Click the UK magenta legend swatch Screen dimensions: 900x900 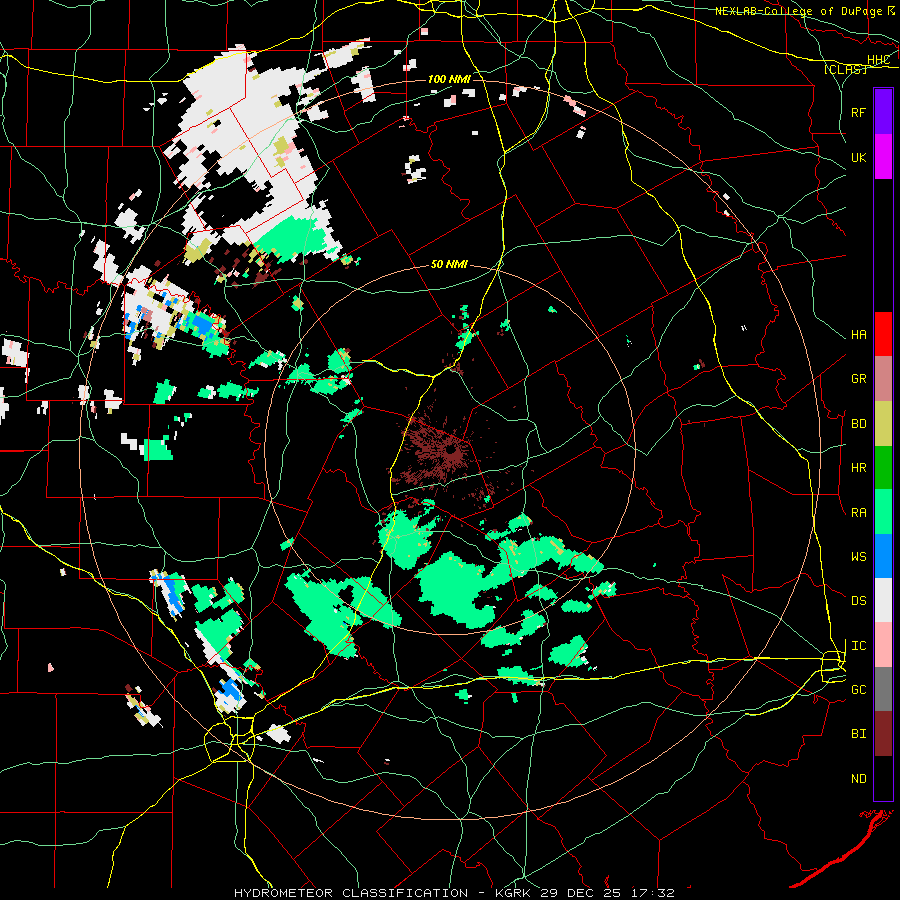883,157
